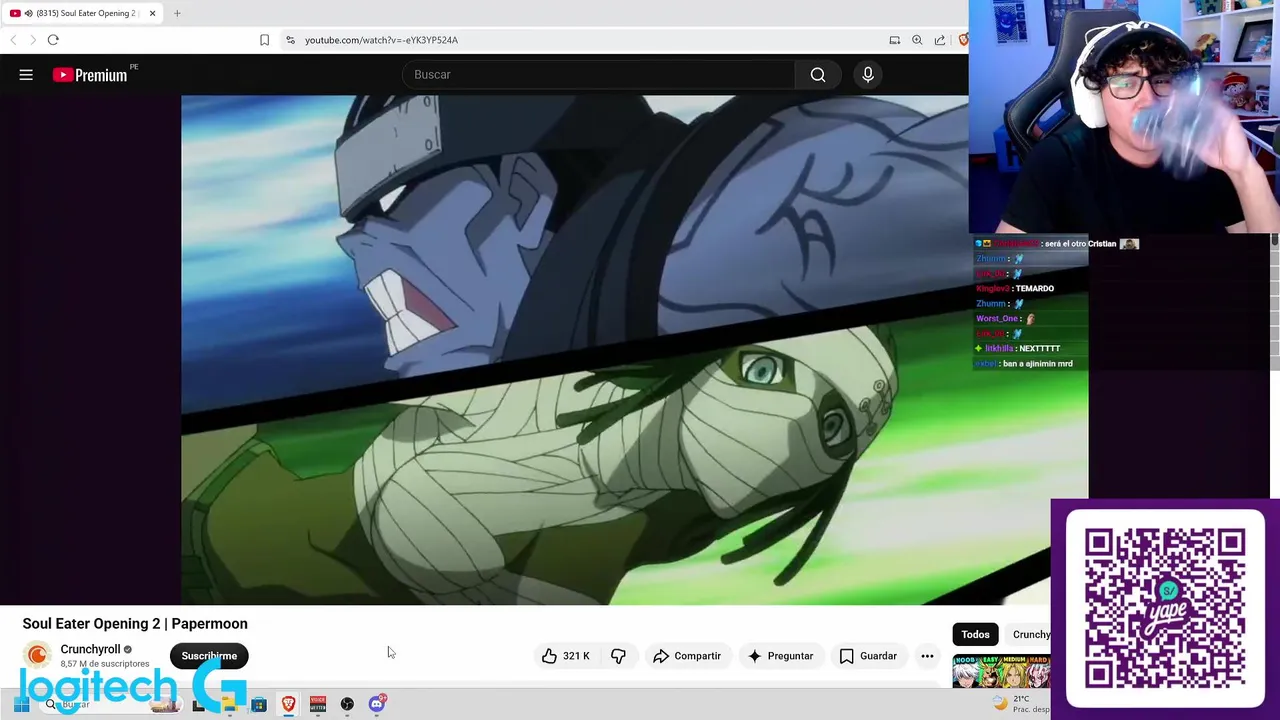1280x720 pixels.
Task: Go back with browser back arrow
Action: click(x=13, y=40)
